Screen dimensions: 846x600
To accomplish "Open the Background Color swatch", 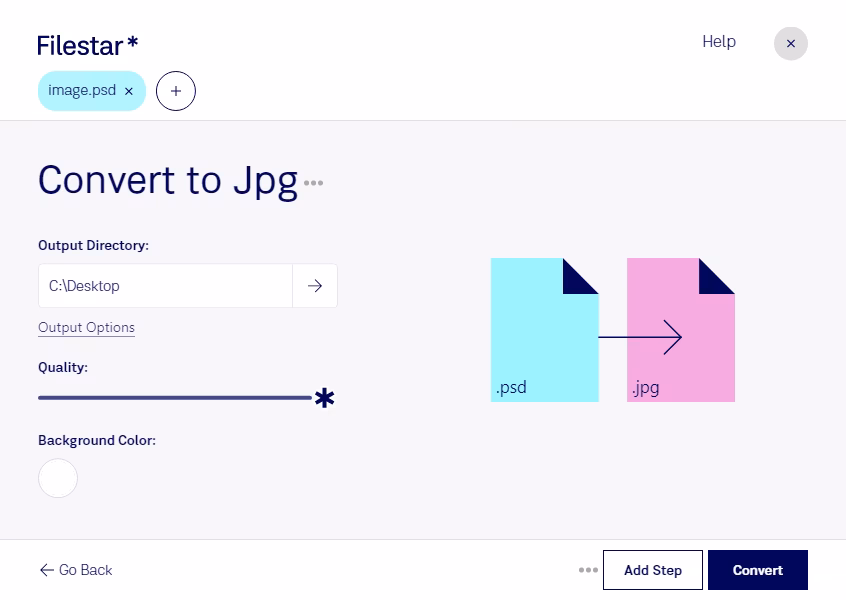I will (58, 478).
